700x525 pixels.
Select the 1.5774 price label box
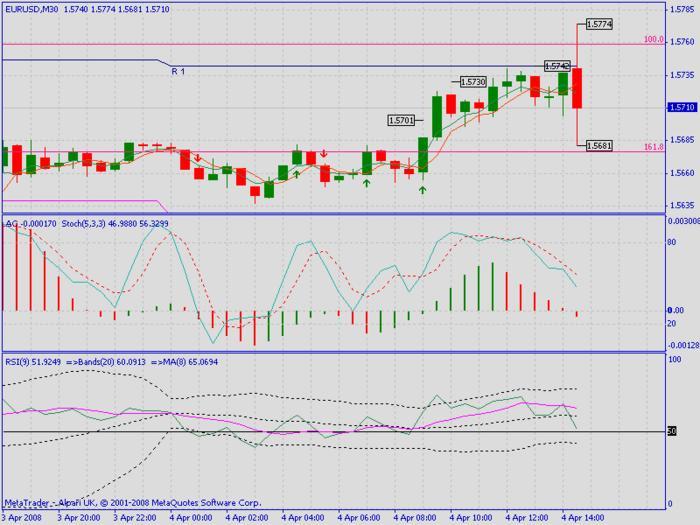pyautogui.click(x=600, y=23)
